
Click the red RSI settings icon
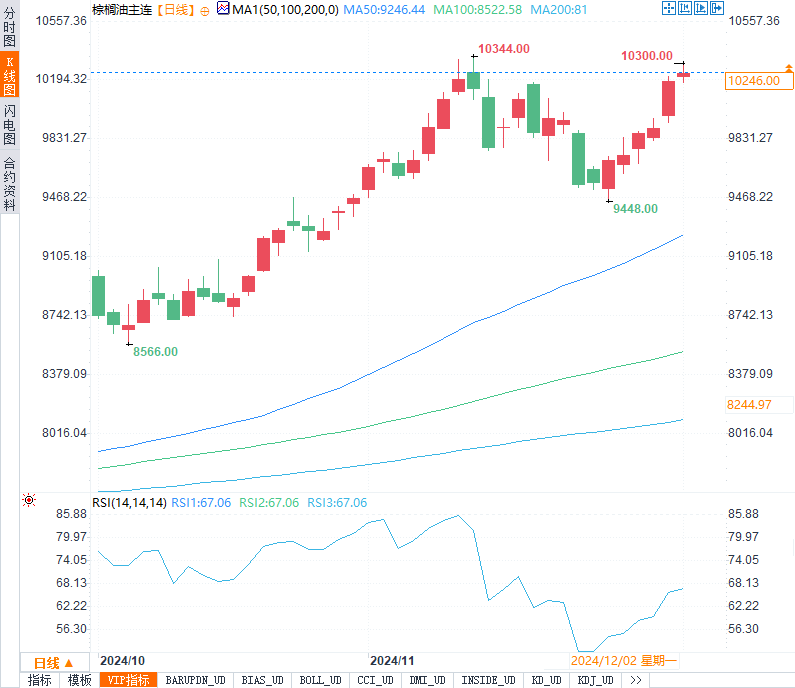click(30, 500)
